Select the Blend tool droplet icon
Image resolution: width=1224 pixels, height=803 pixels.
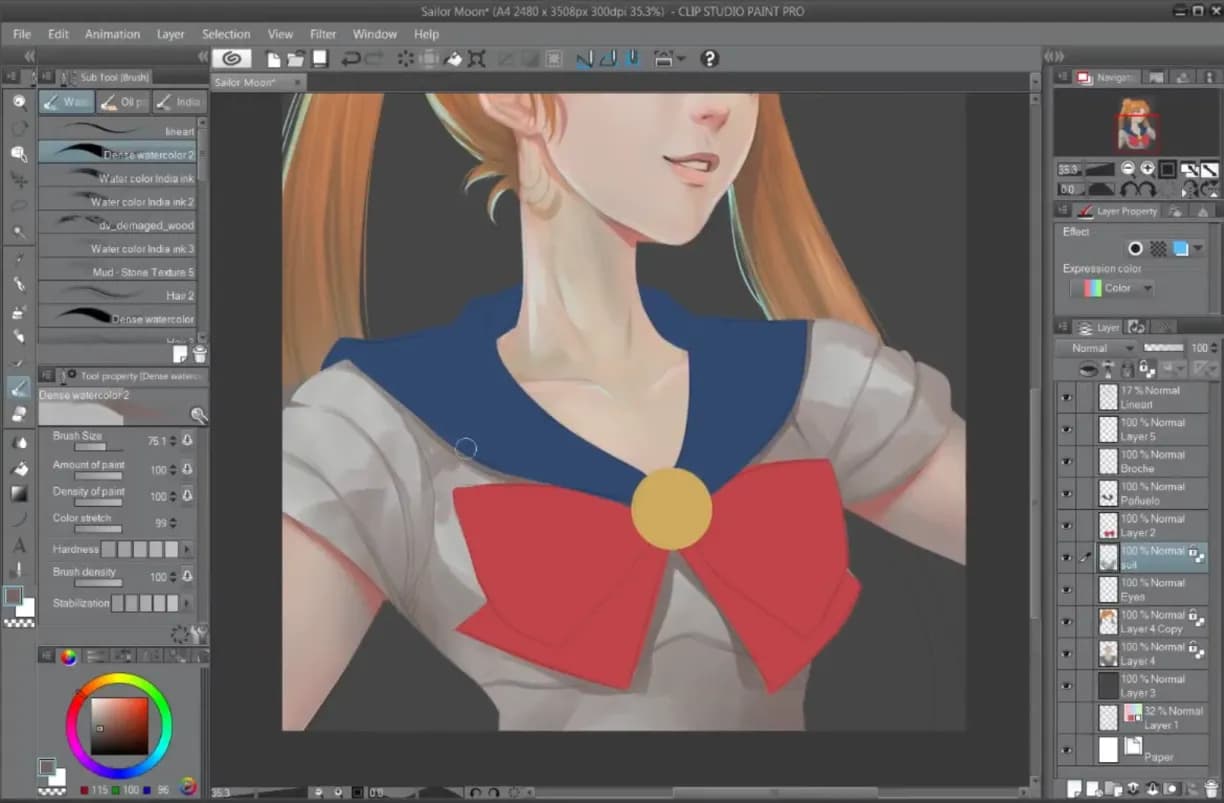(19, 441)
